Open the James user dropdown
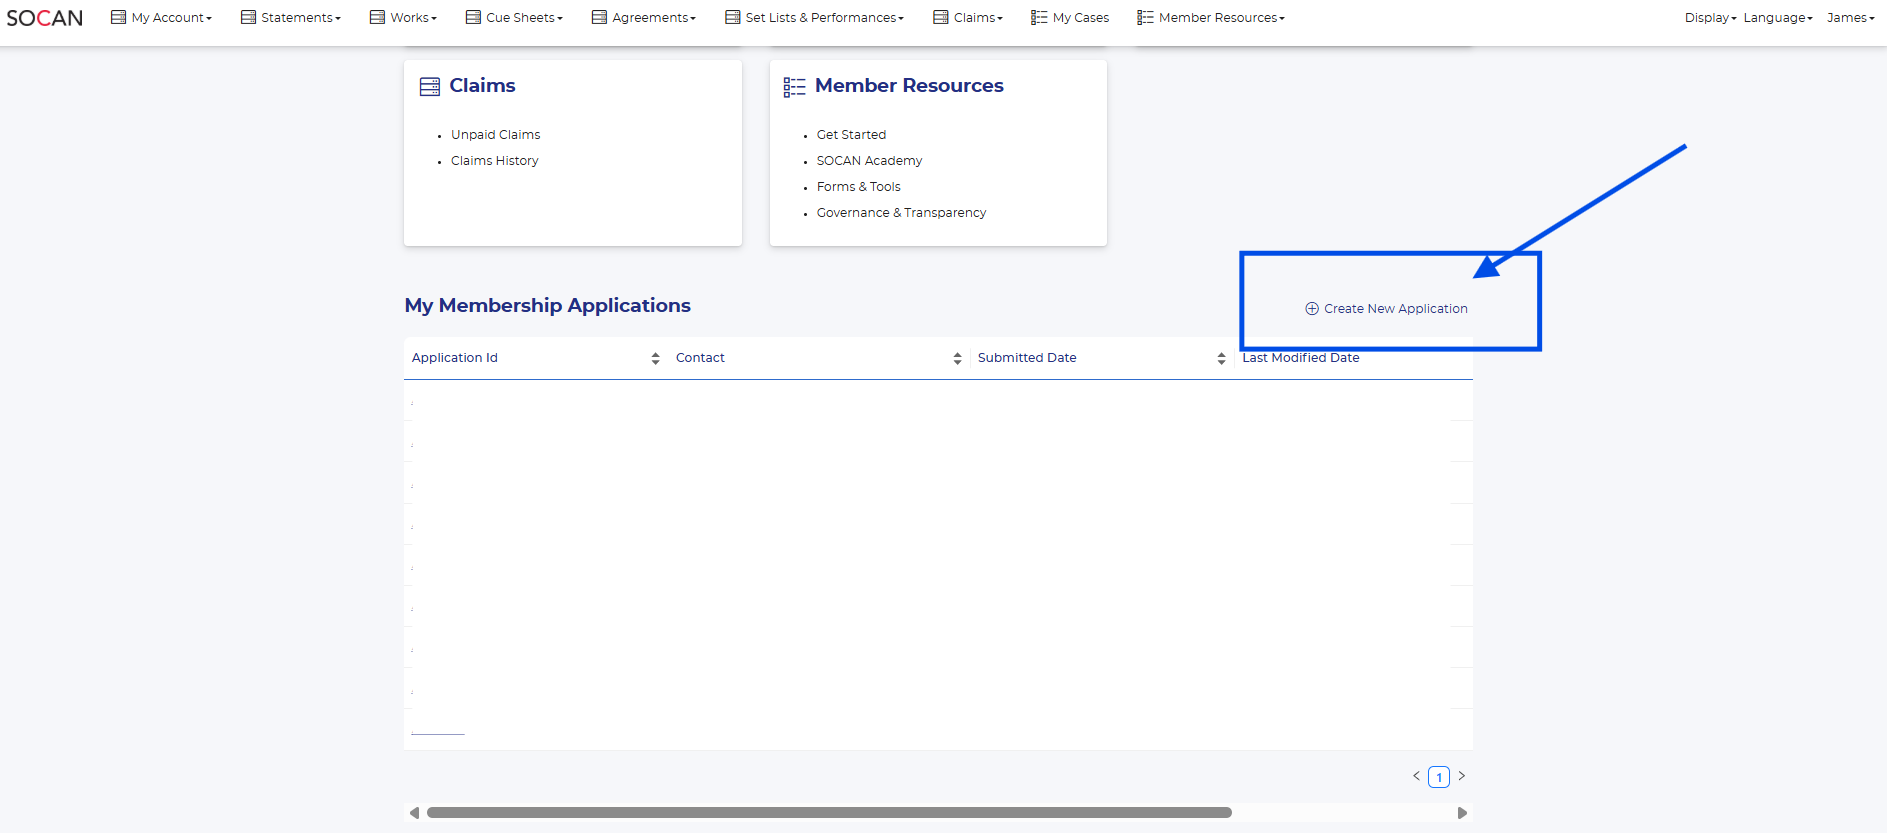Screen dimensions: 1887x833 click(x=1850, y=18)
